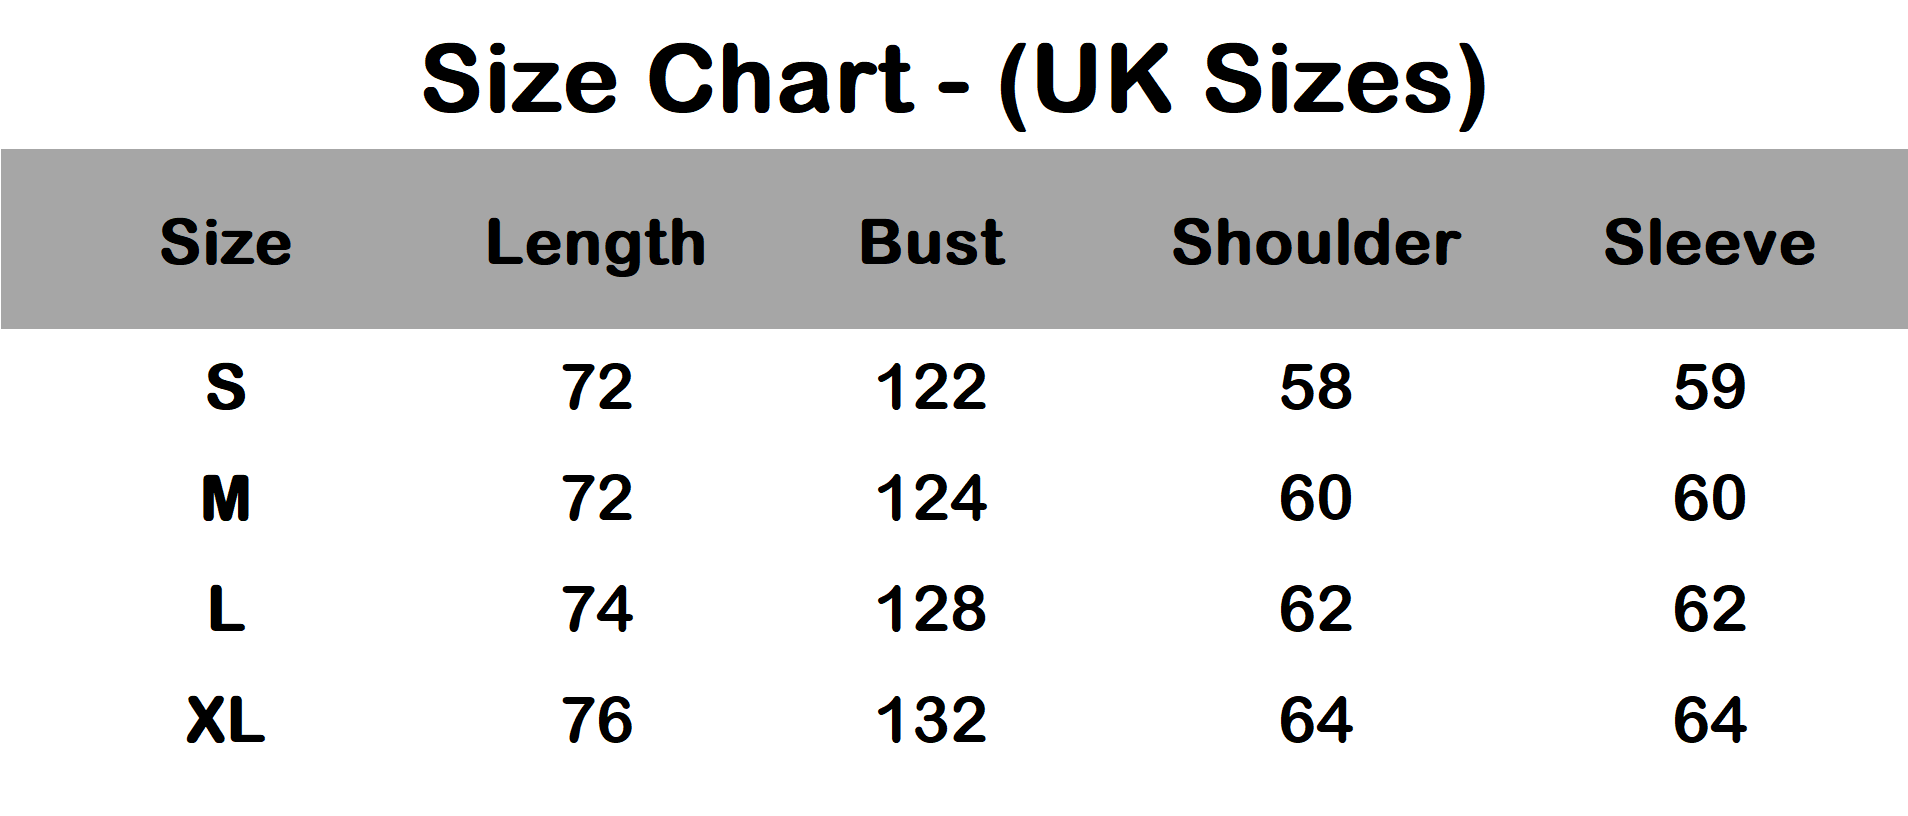
Task: Select the Bust value 132
Action: [932, 721]
